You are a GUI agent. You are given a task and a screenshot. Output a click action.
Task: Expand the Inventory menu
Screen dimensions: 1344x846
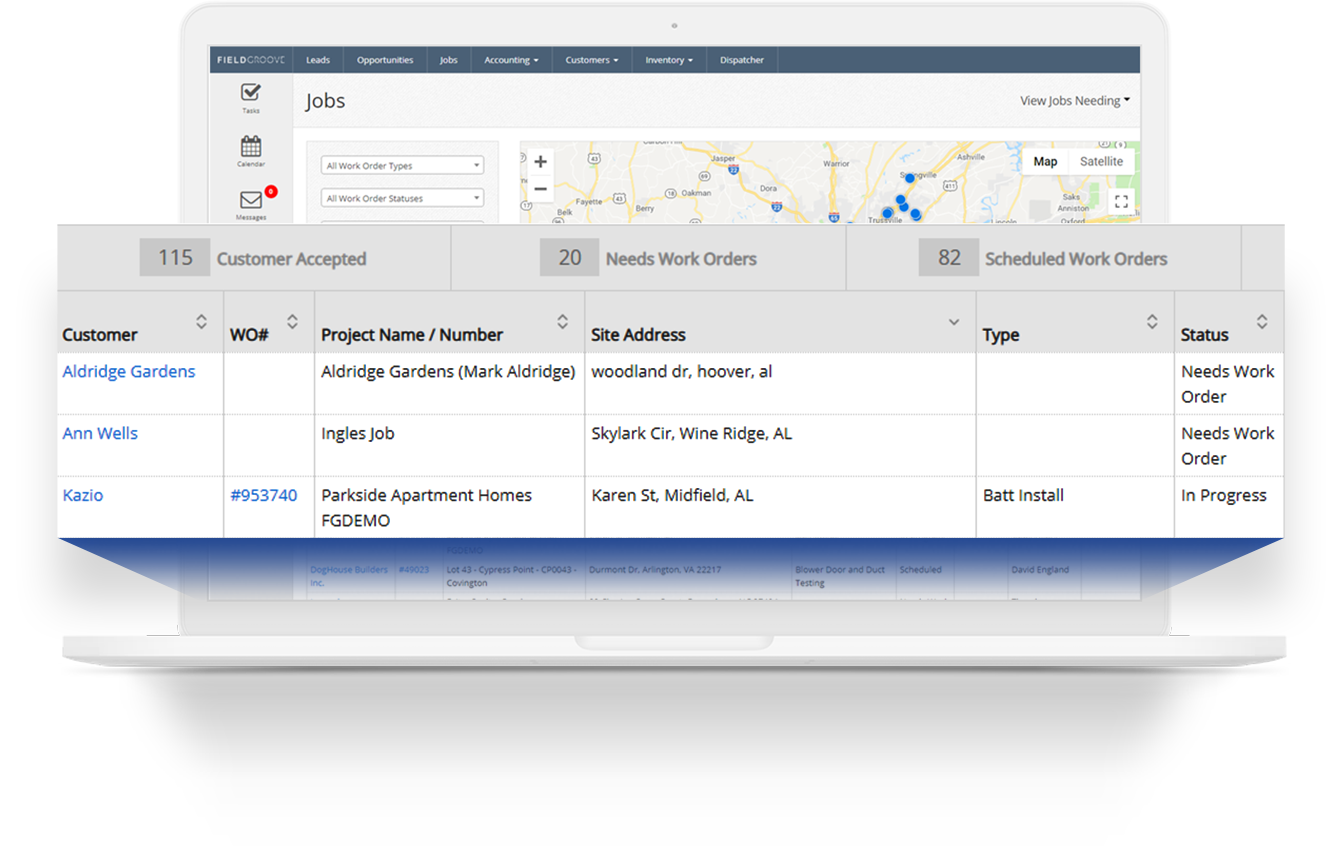pyautogui.click(x=669, y=60)
